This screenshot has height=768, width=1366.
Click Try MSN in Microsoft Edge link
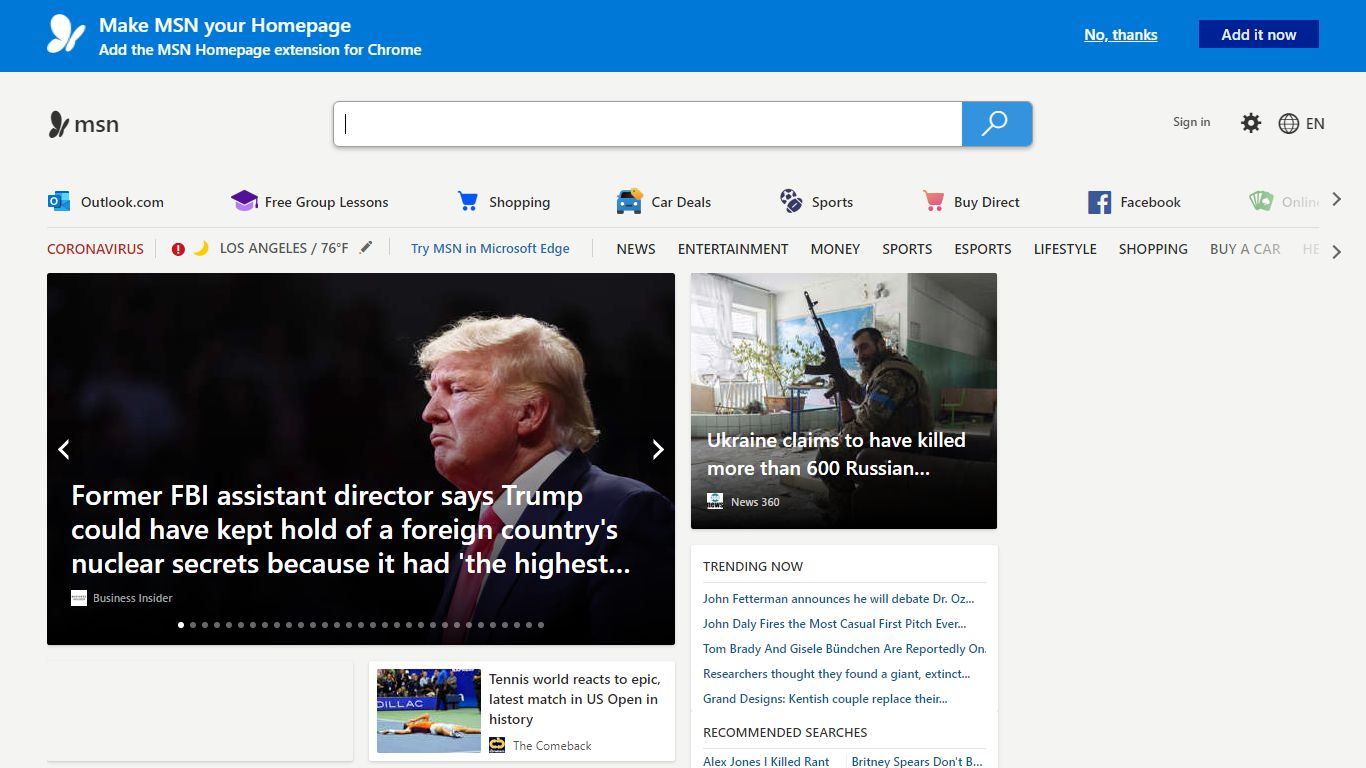pos(490,249)
